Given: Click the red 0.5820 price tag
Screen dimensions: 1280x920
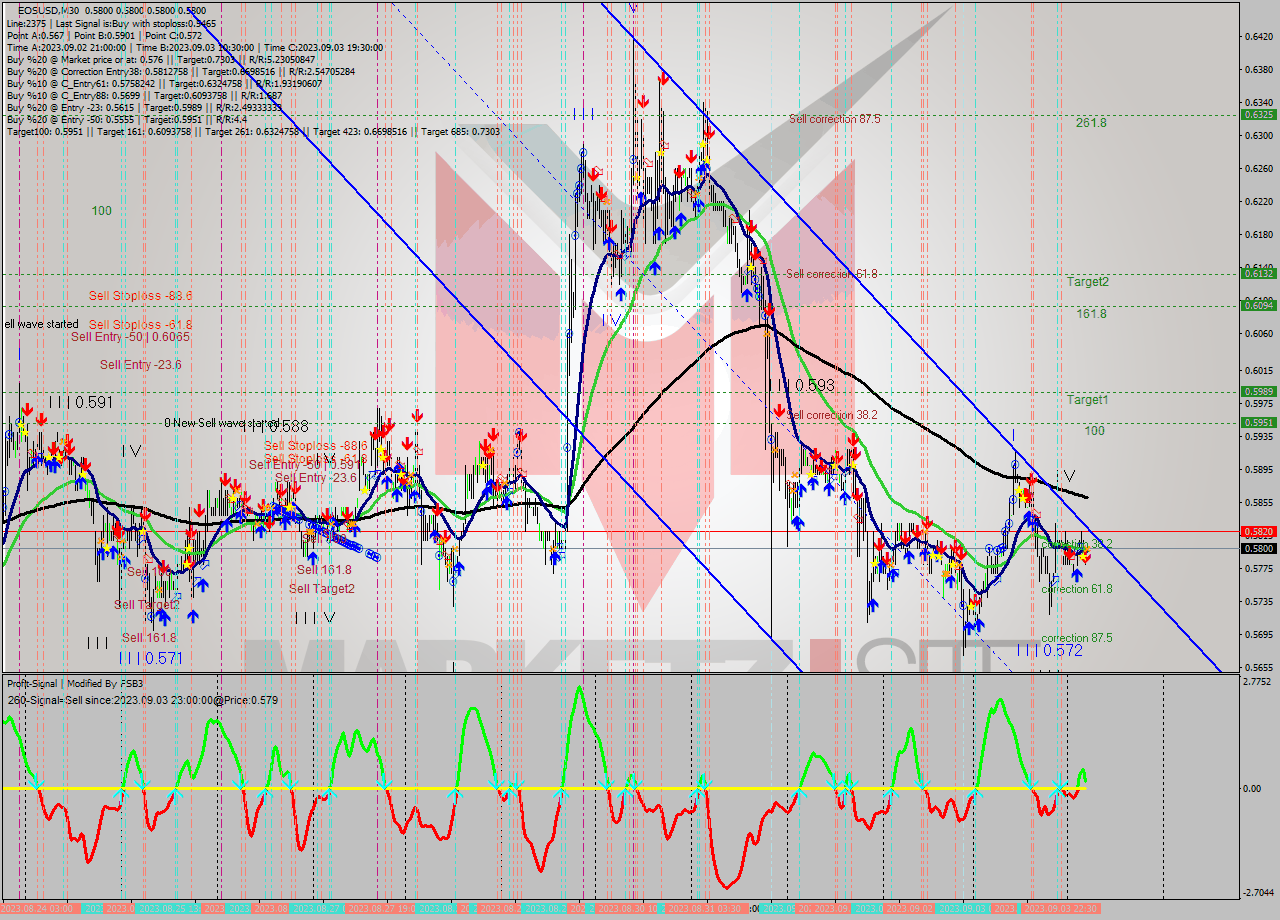Looking at the screenshot, I should coord(1257,532).
